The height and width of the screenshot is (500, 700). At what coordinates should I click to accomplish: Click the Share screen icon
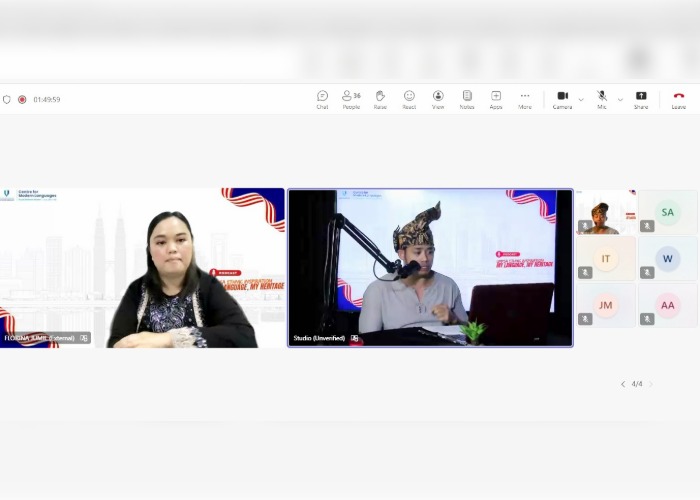[641, 97]
